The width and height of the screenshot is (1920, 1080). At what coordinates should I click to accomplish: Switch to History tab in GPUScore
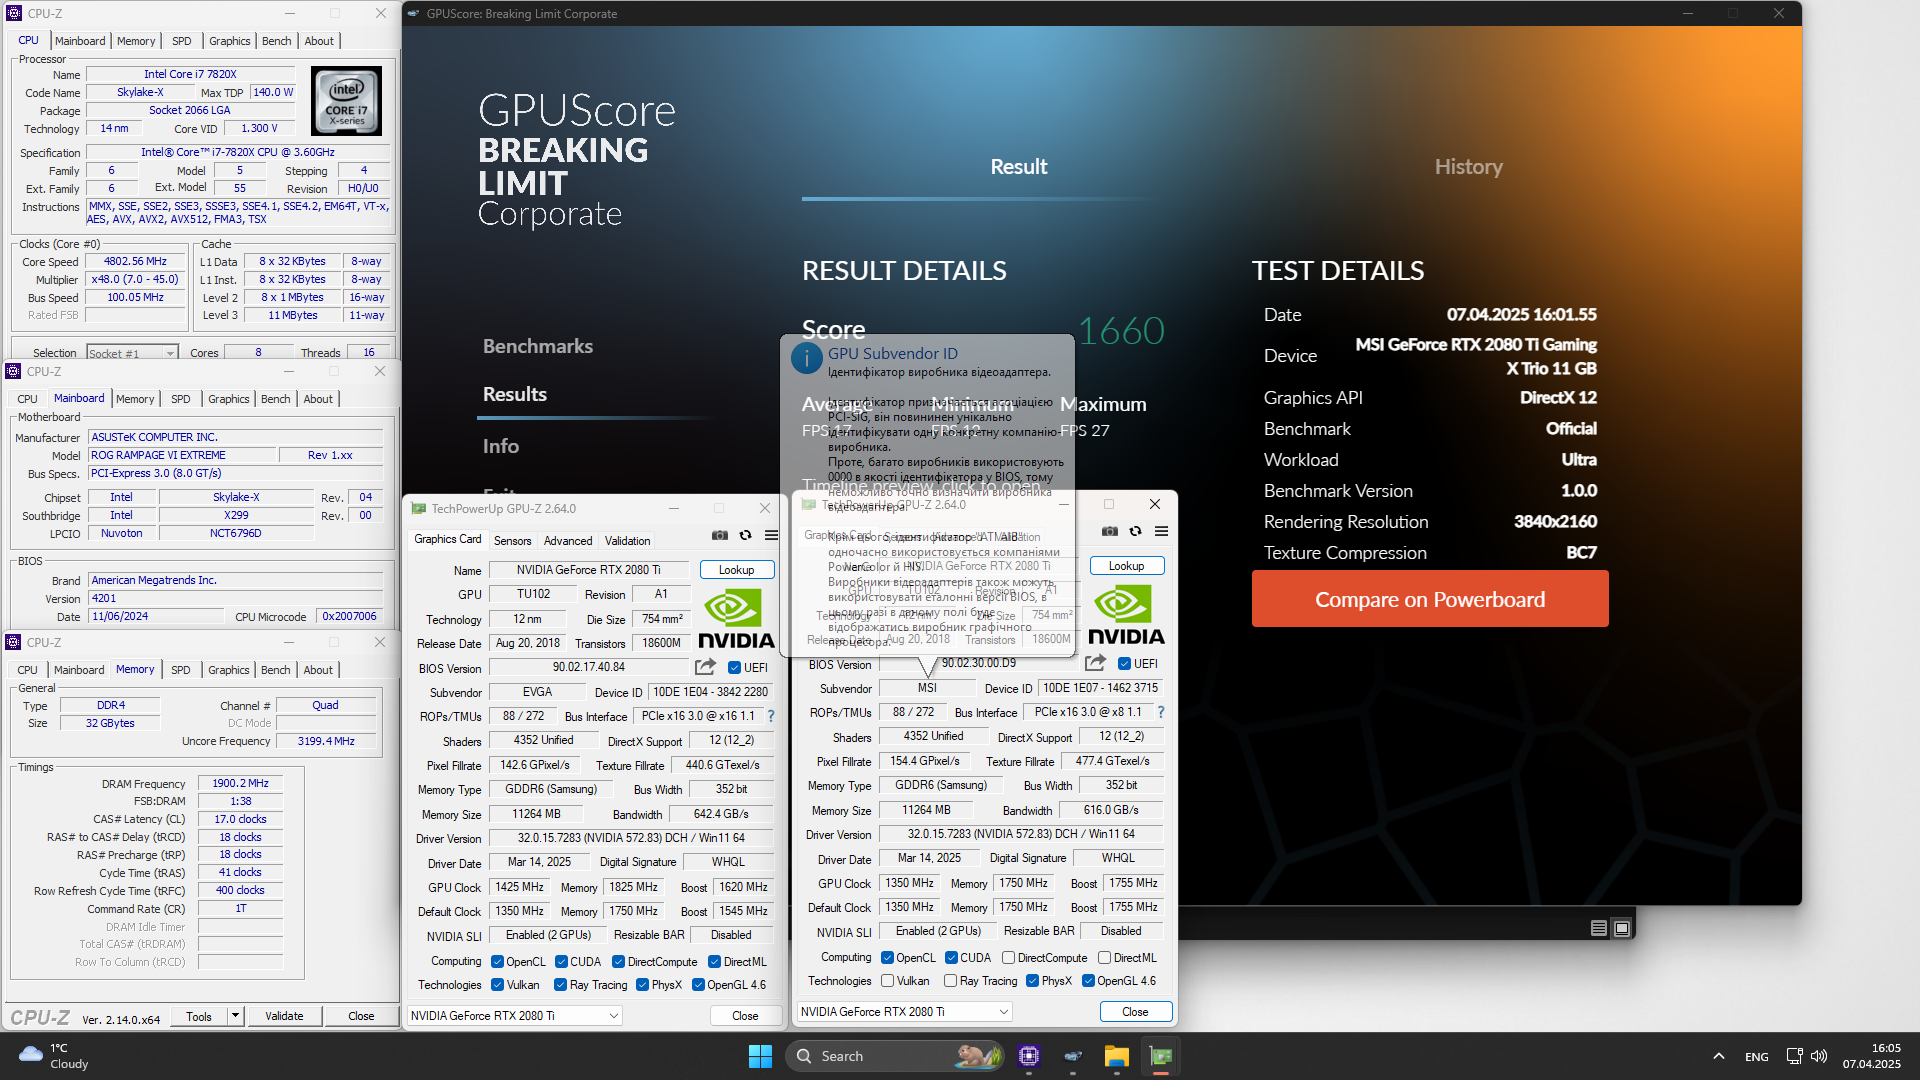point(1468,167)
